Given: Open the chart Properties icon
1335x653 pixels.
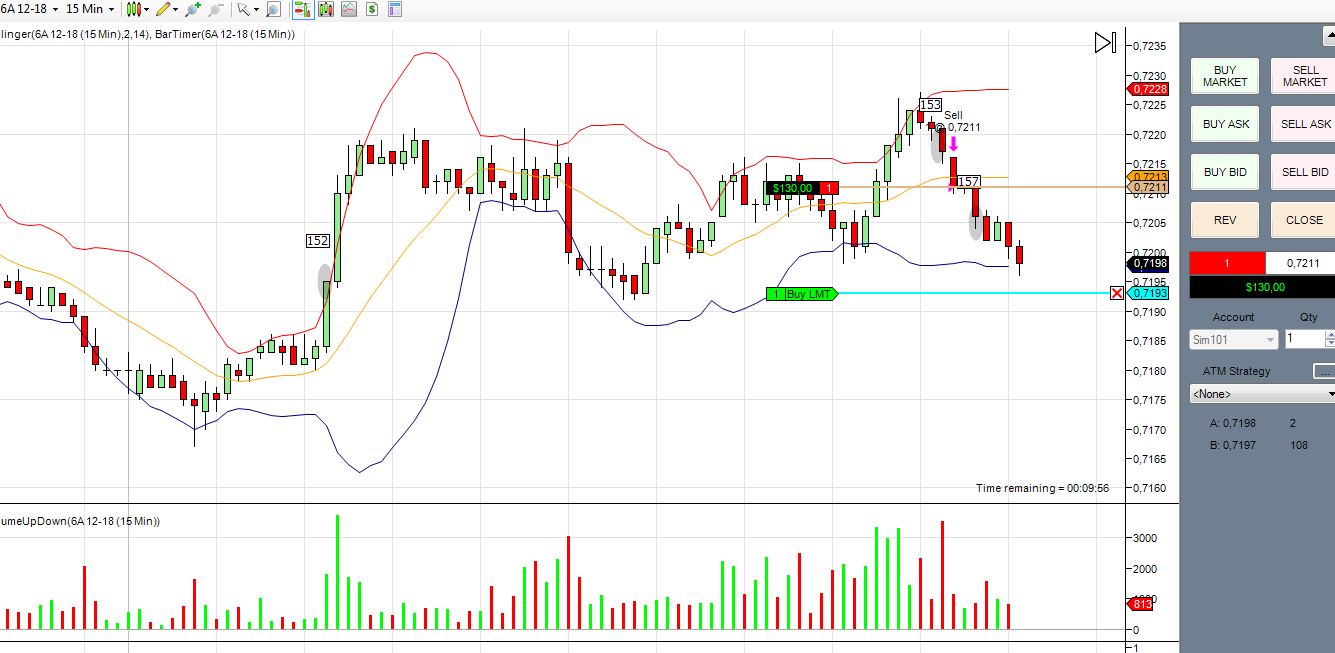Looking at the screenshot, I should (x=395, y=9).
